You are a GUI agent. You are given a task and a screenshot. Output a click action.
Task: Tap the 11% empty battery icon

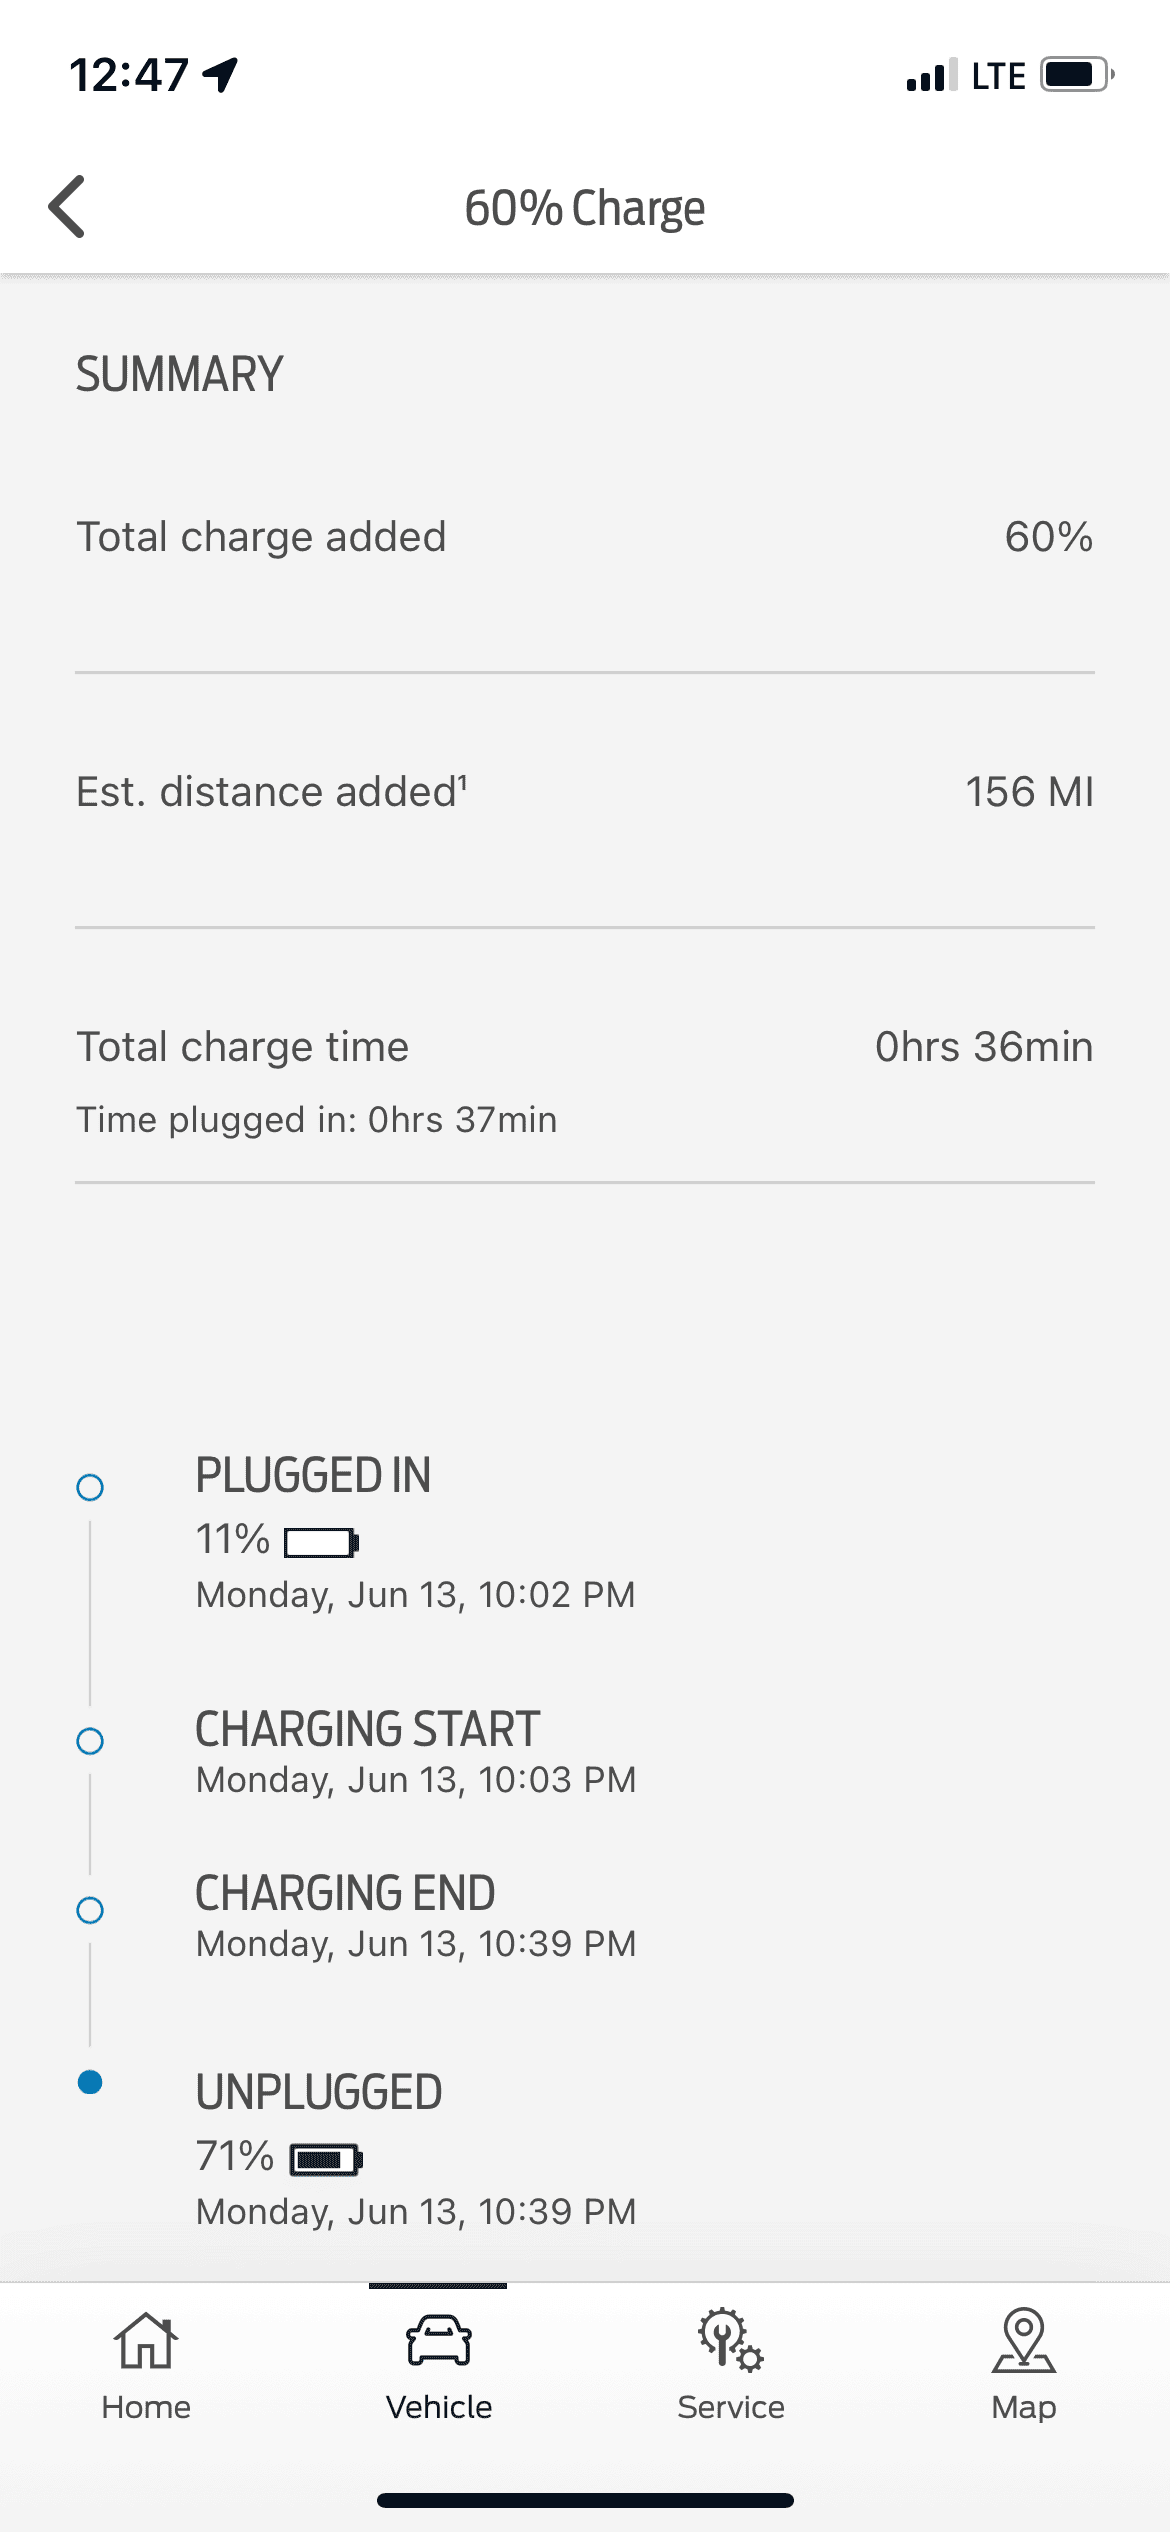point(321,1543)
